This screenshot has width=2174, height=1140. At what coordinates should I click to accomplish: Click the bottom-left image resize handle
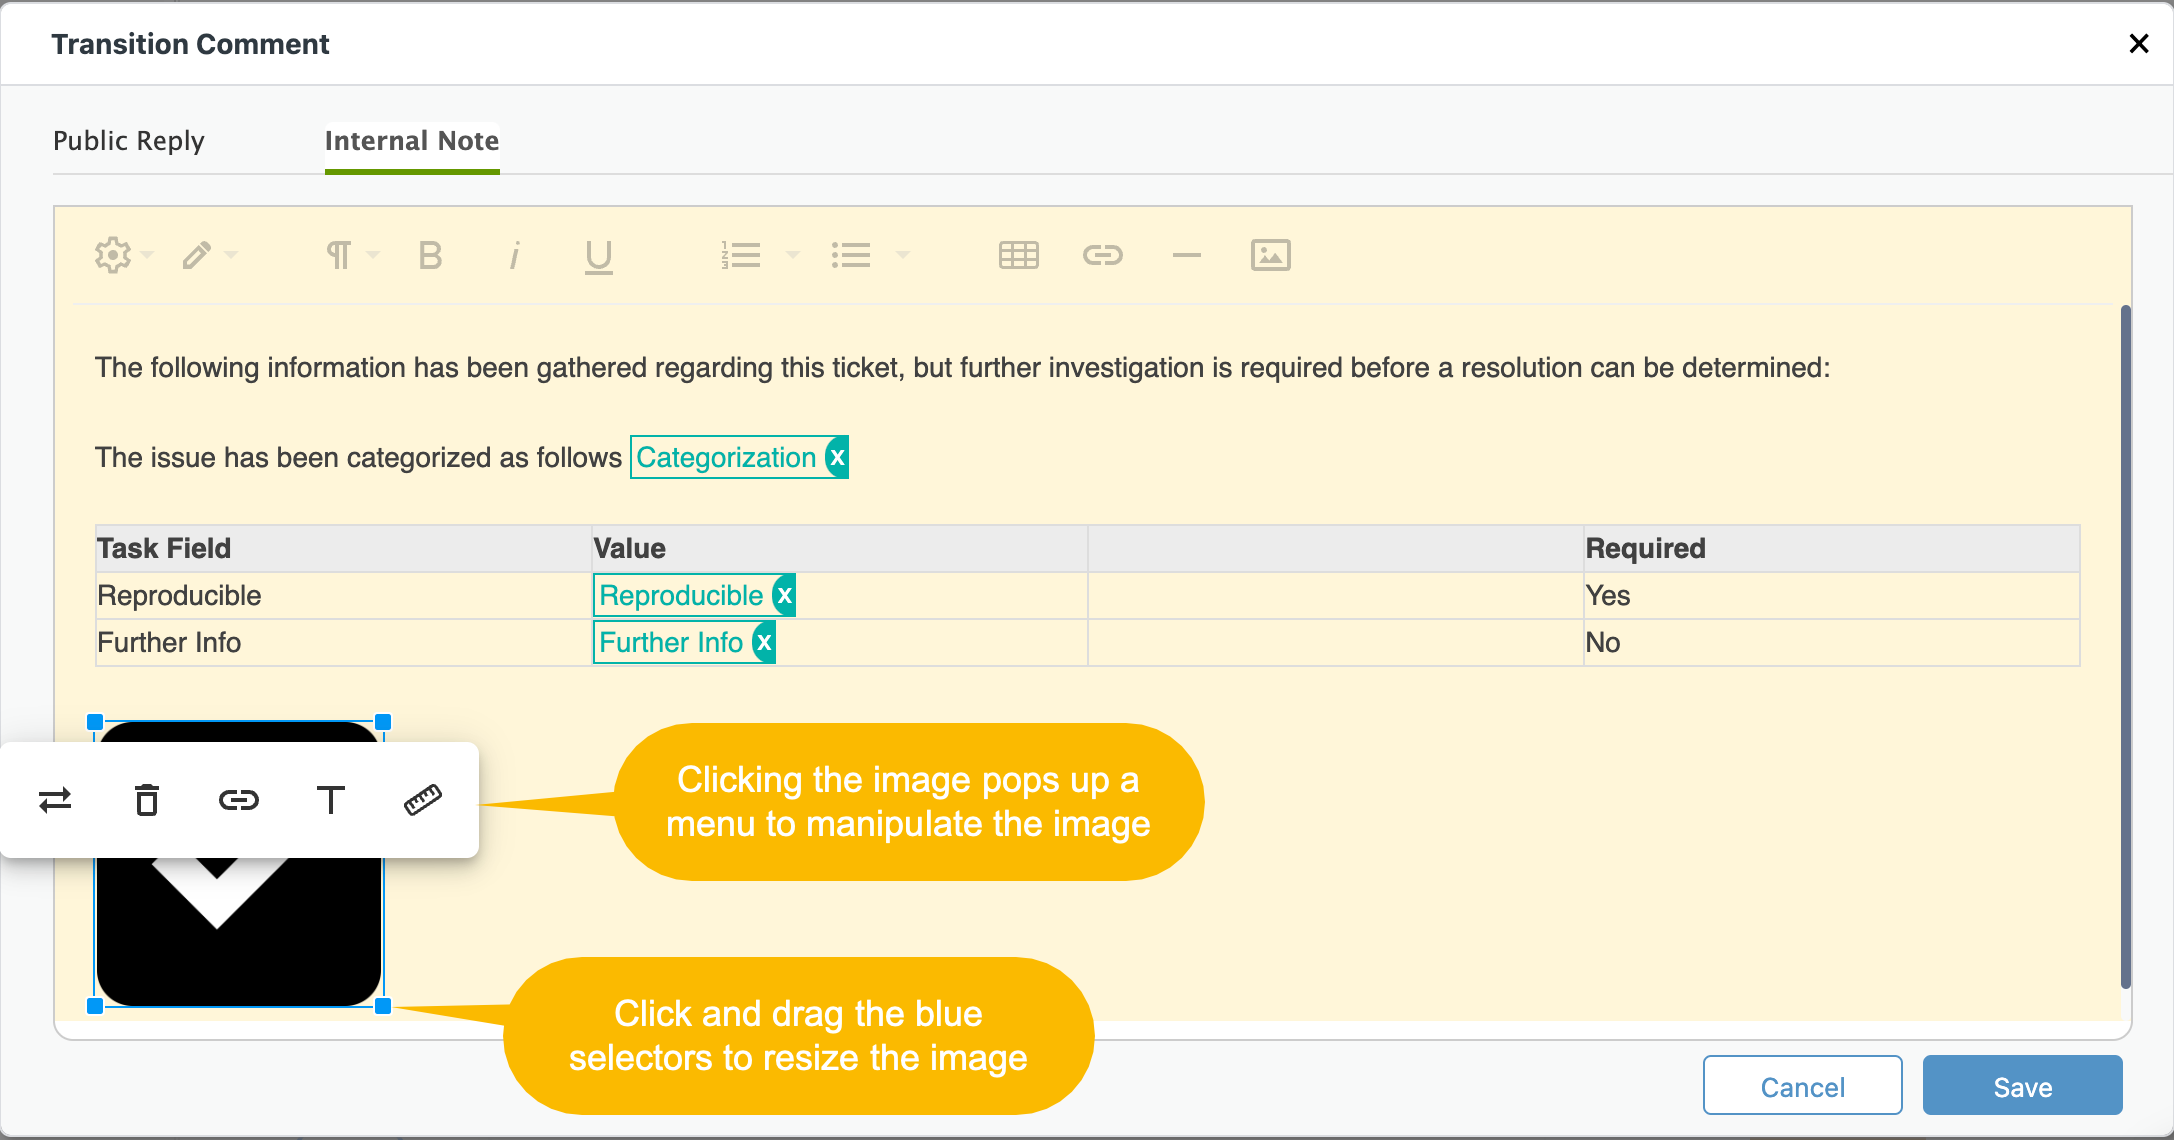point(95,1007)
